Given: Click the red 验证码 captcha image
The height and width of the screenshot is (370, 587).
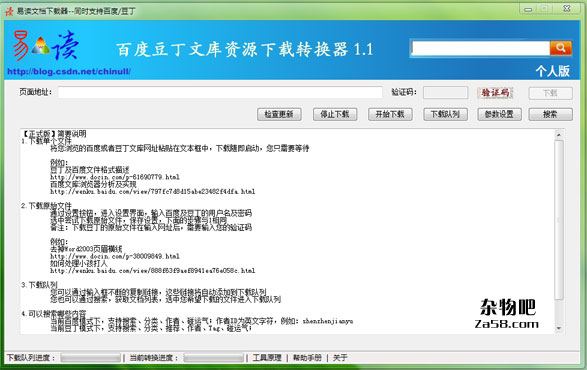Looking at the screenshot, I should click(x=495, y=92).
